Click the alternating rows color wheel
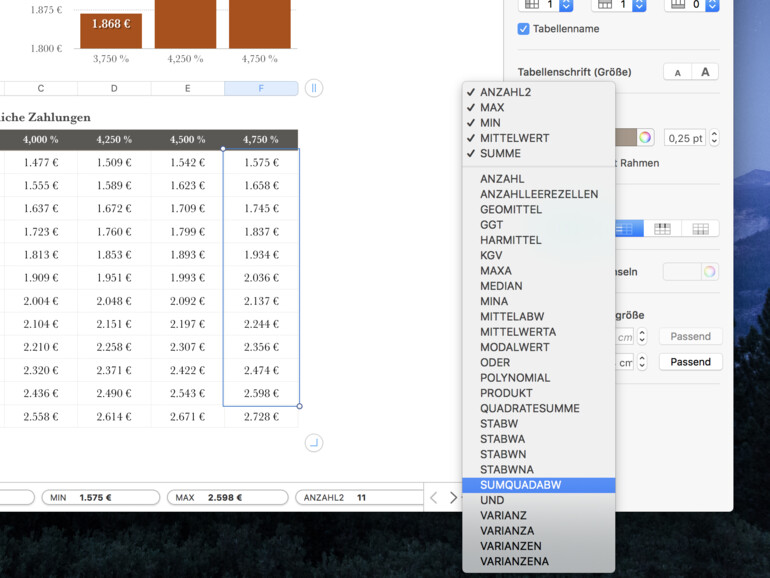 pos(709,272)
